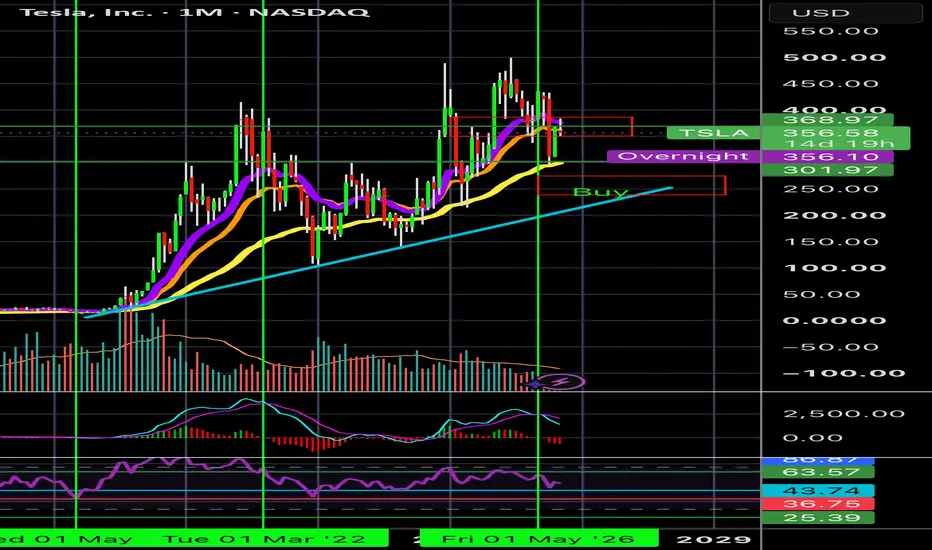Image resolution: width=932 pixels, height=550 pixels.
Task: Click the red 36.75 RSI value tag
Action: coord(818,504)
